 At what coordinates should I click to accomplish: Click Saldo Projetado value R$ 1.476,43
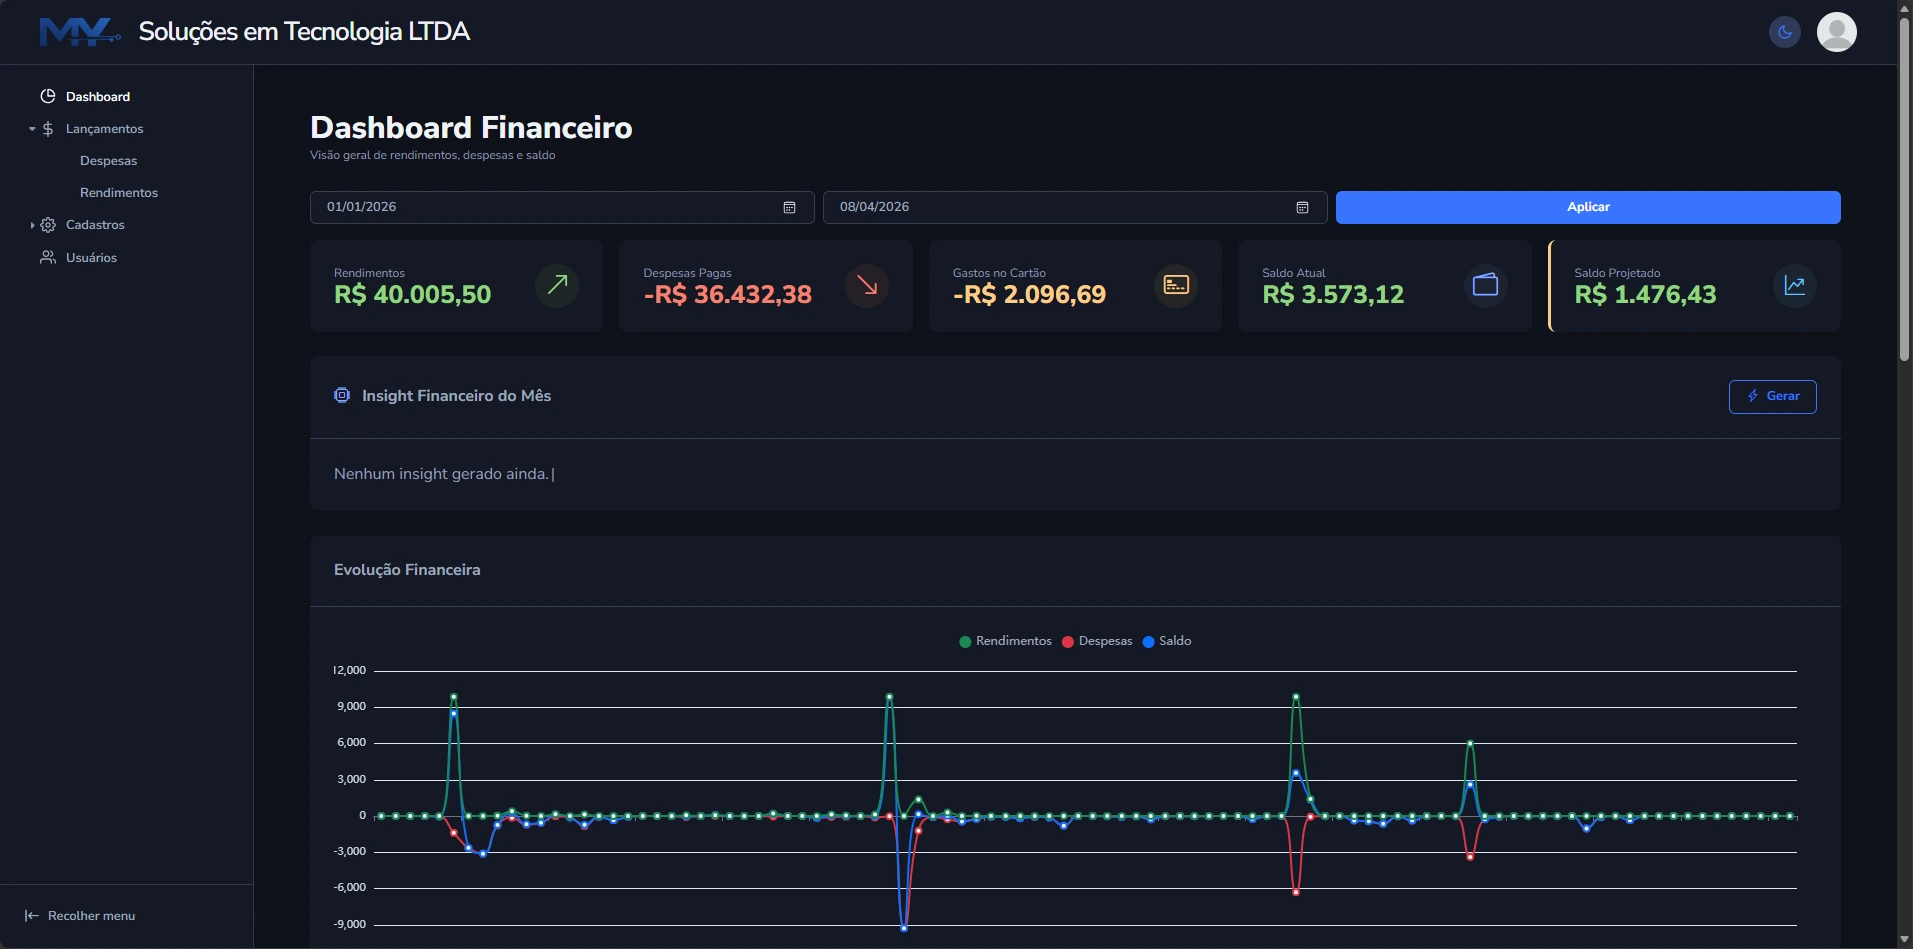click(x=1645, y=295)
